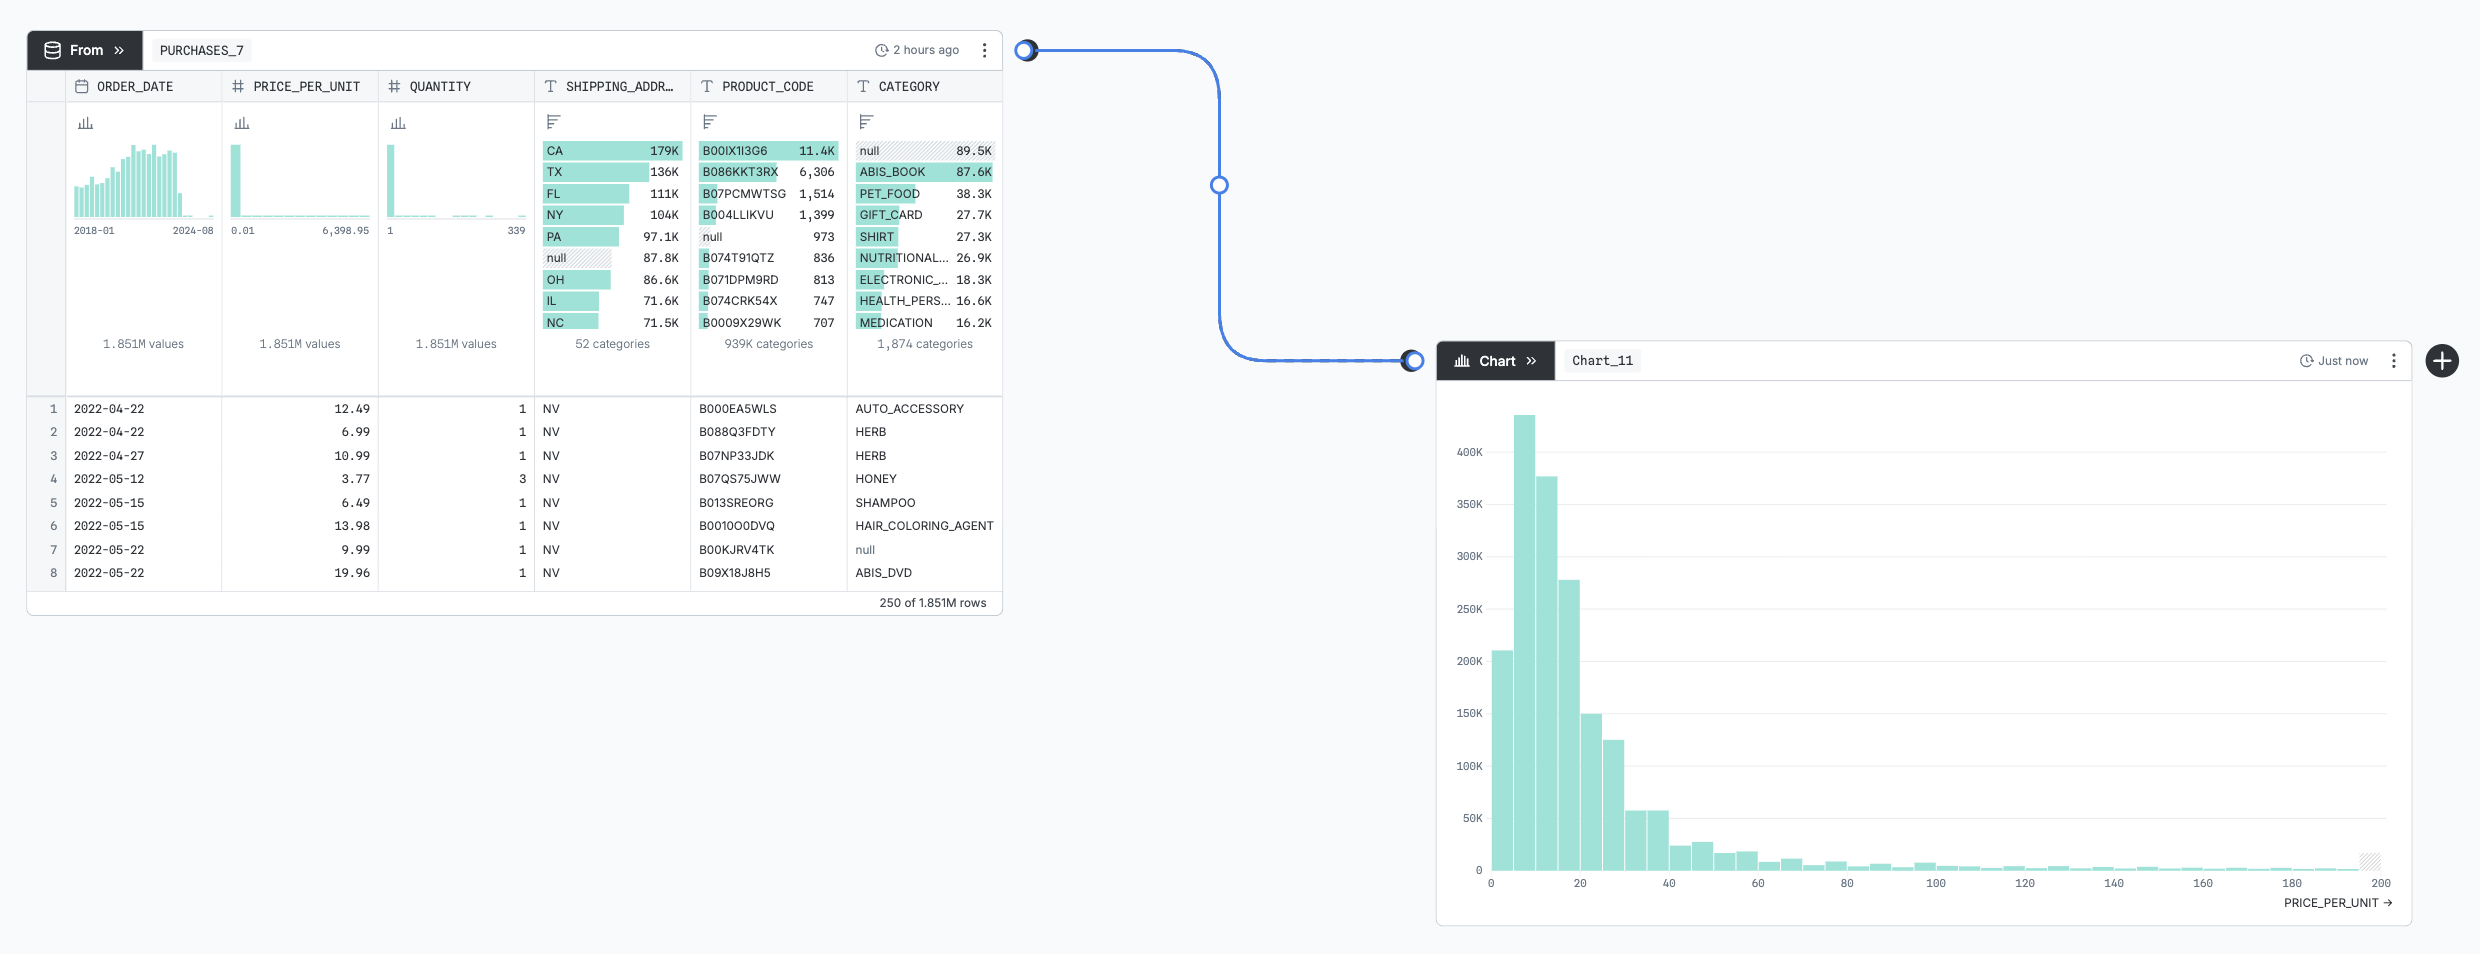Screen dimensions: 2480x954
Task: Click the black plus add-node button
Action: (x=2441, y=361)
